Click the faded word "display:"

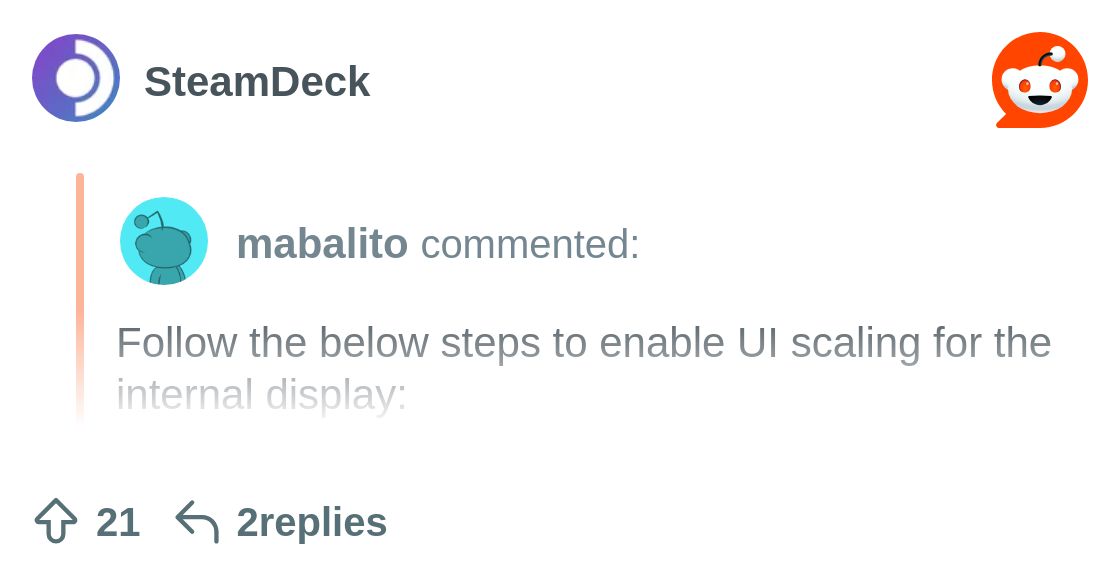336,395
